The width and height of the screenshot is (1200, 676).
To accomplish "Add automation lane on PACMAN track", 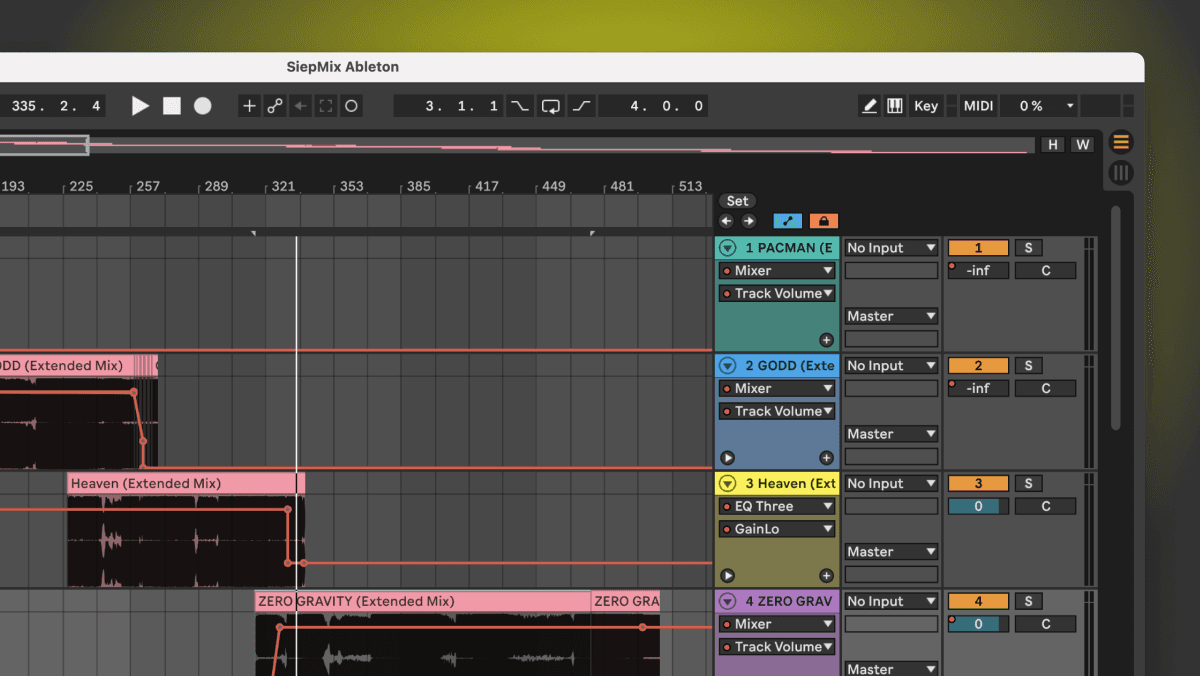I will click(826, 340).
